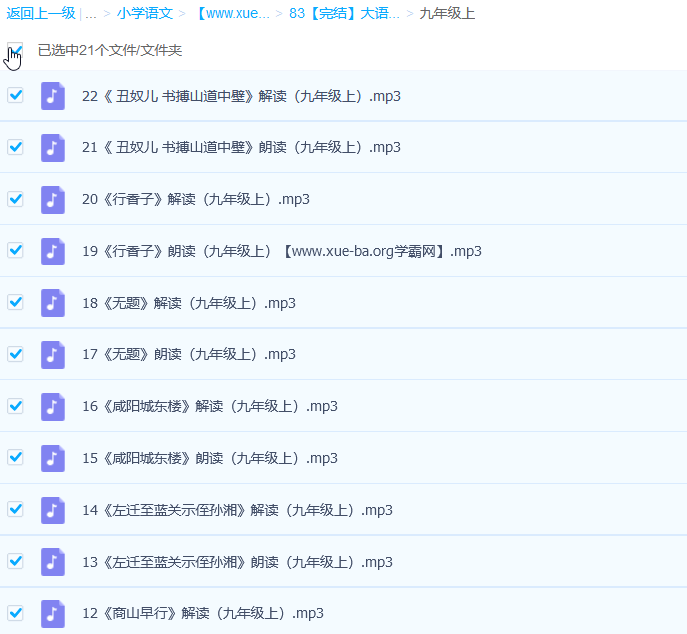Expand the collapsed breadcrumb ellipsis
Viewport: 687px width, 634px height.
pos(91,13)
